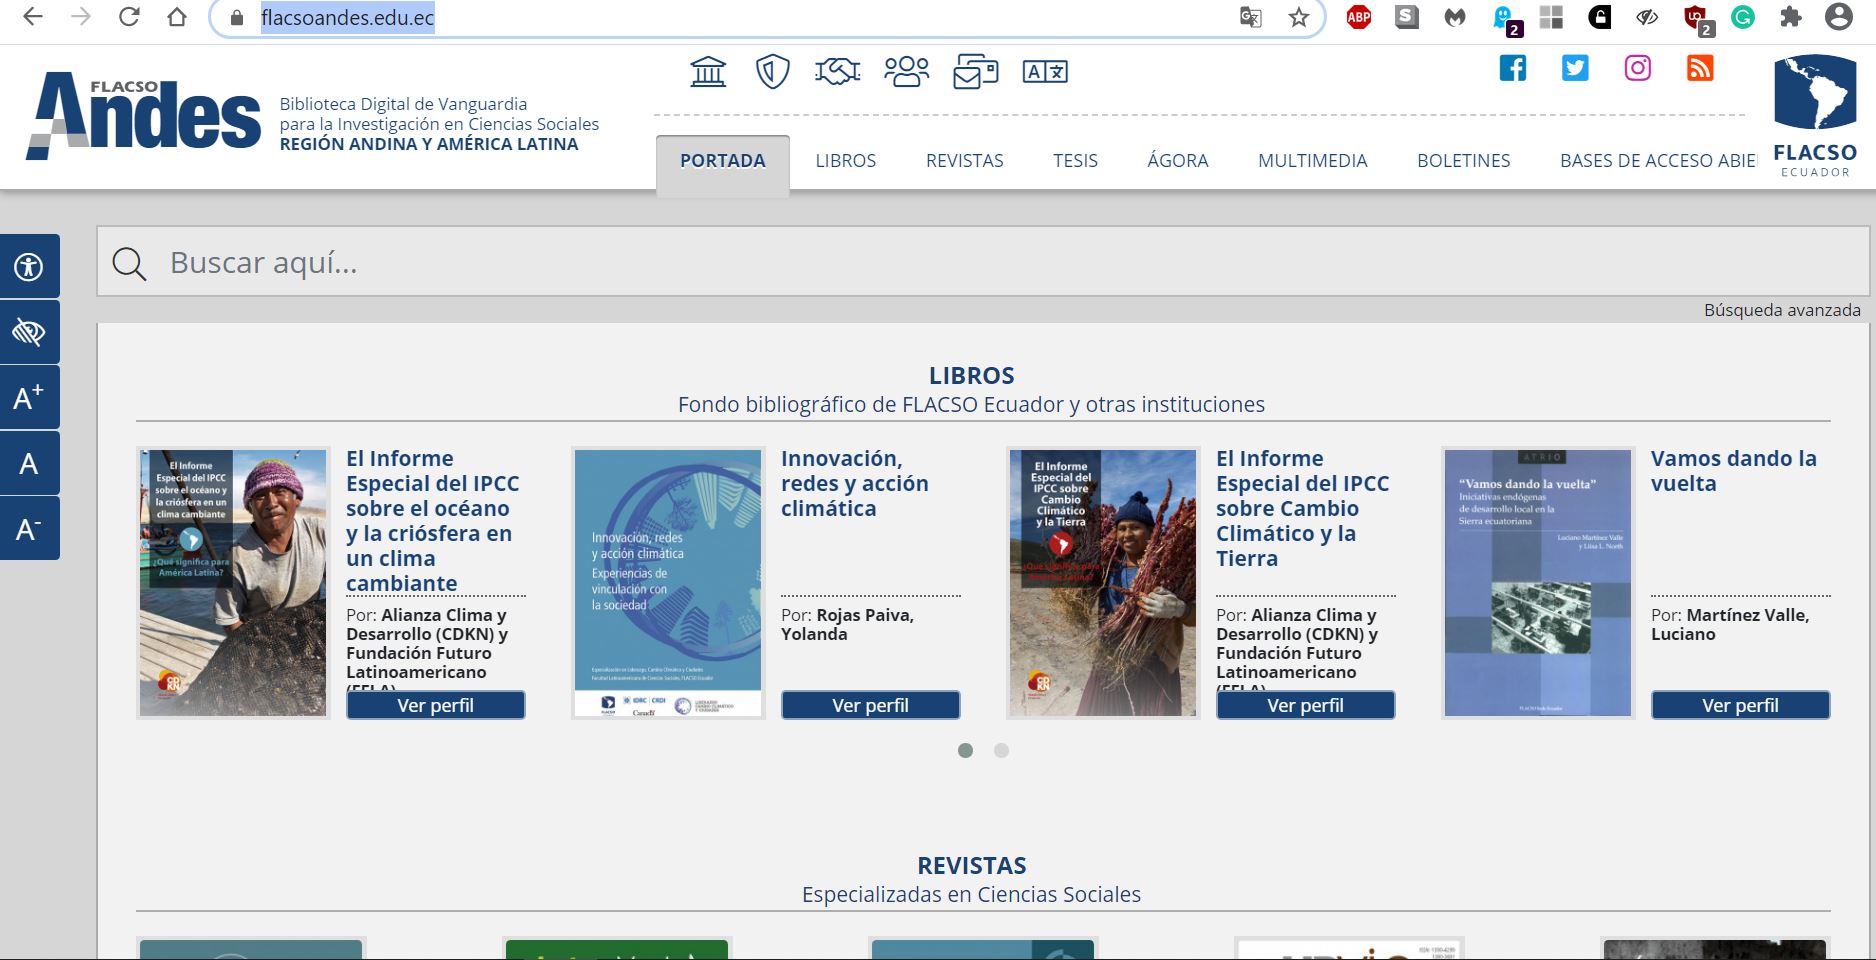Open the accessibility options button

click(29, 267)
